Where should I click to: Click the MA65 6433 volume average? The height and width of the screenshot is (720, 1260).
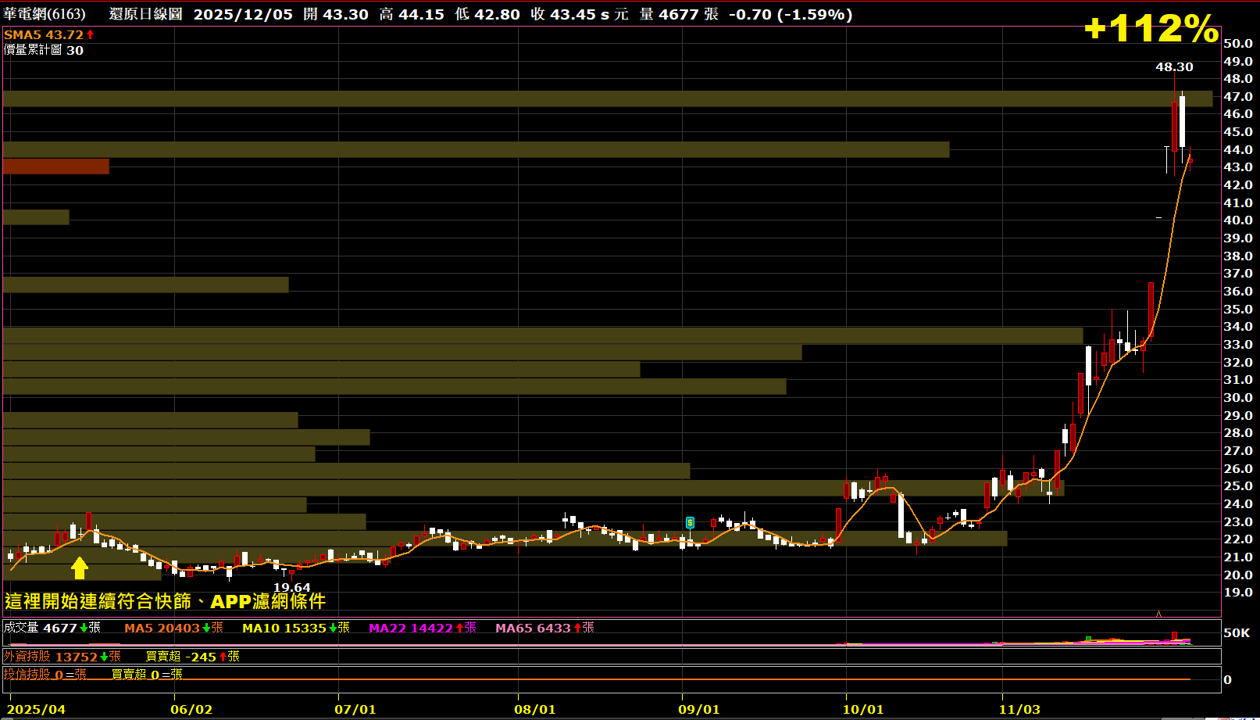coord(544,628)
